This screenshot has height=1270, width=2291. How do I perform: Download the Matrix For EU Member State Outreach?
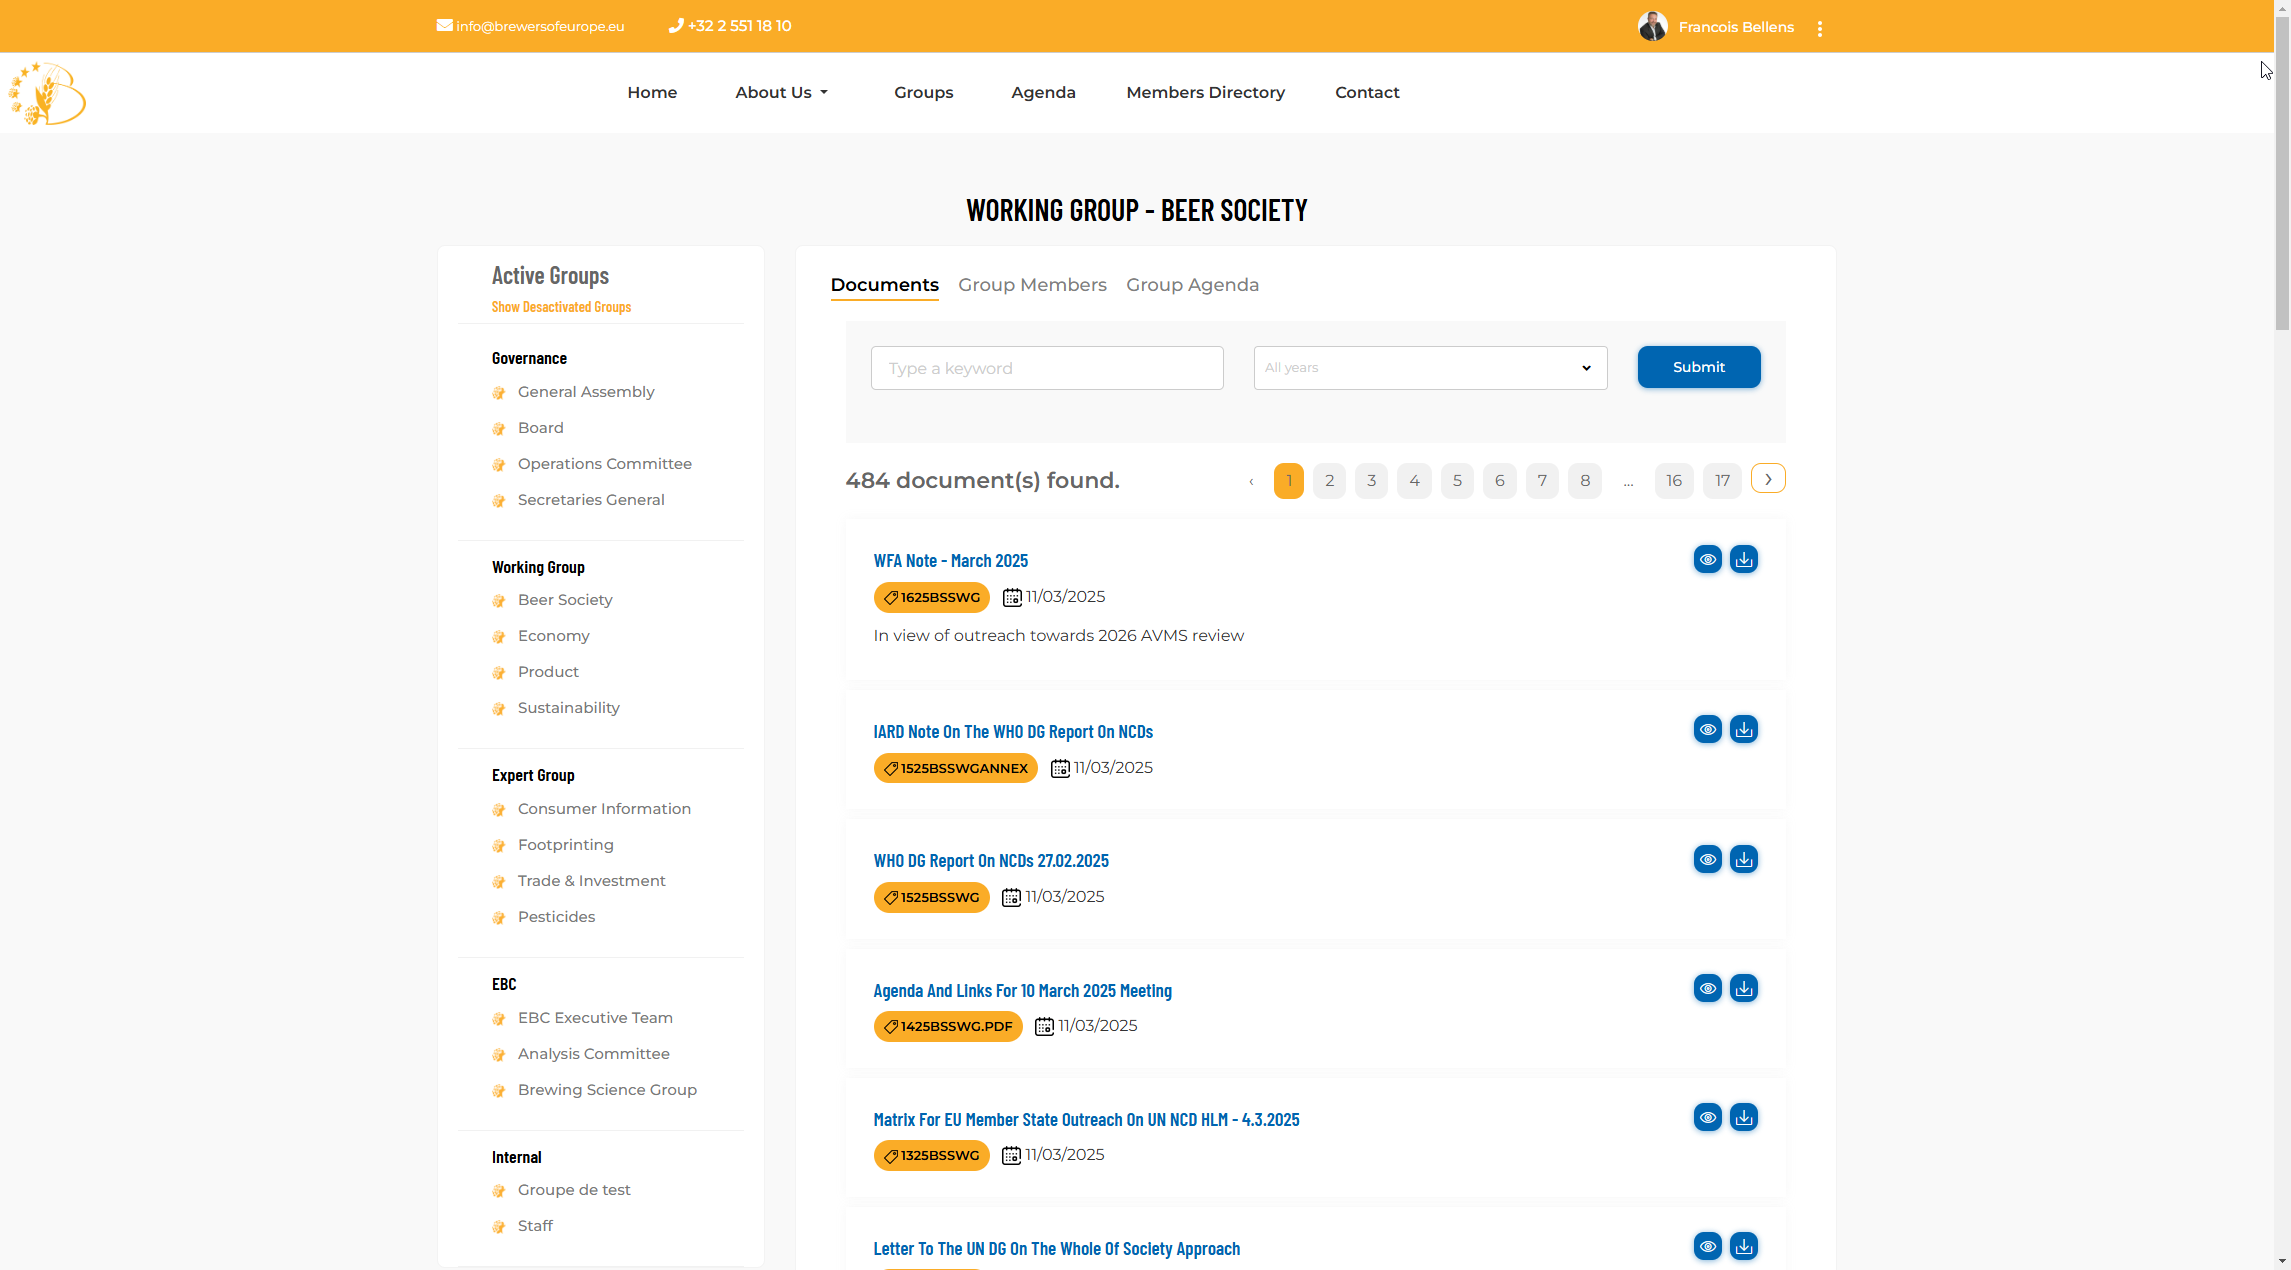tap(1743, 1117)
